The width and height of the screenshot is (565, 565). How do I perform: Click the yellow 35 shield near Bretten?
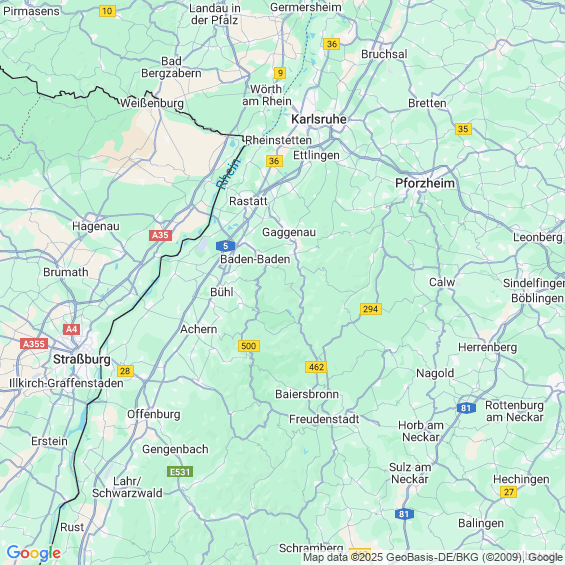tap(463, 129)
